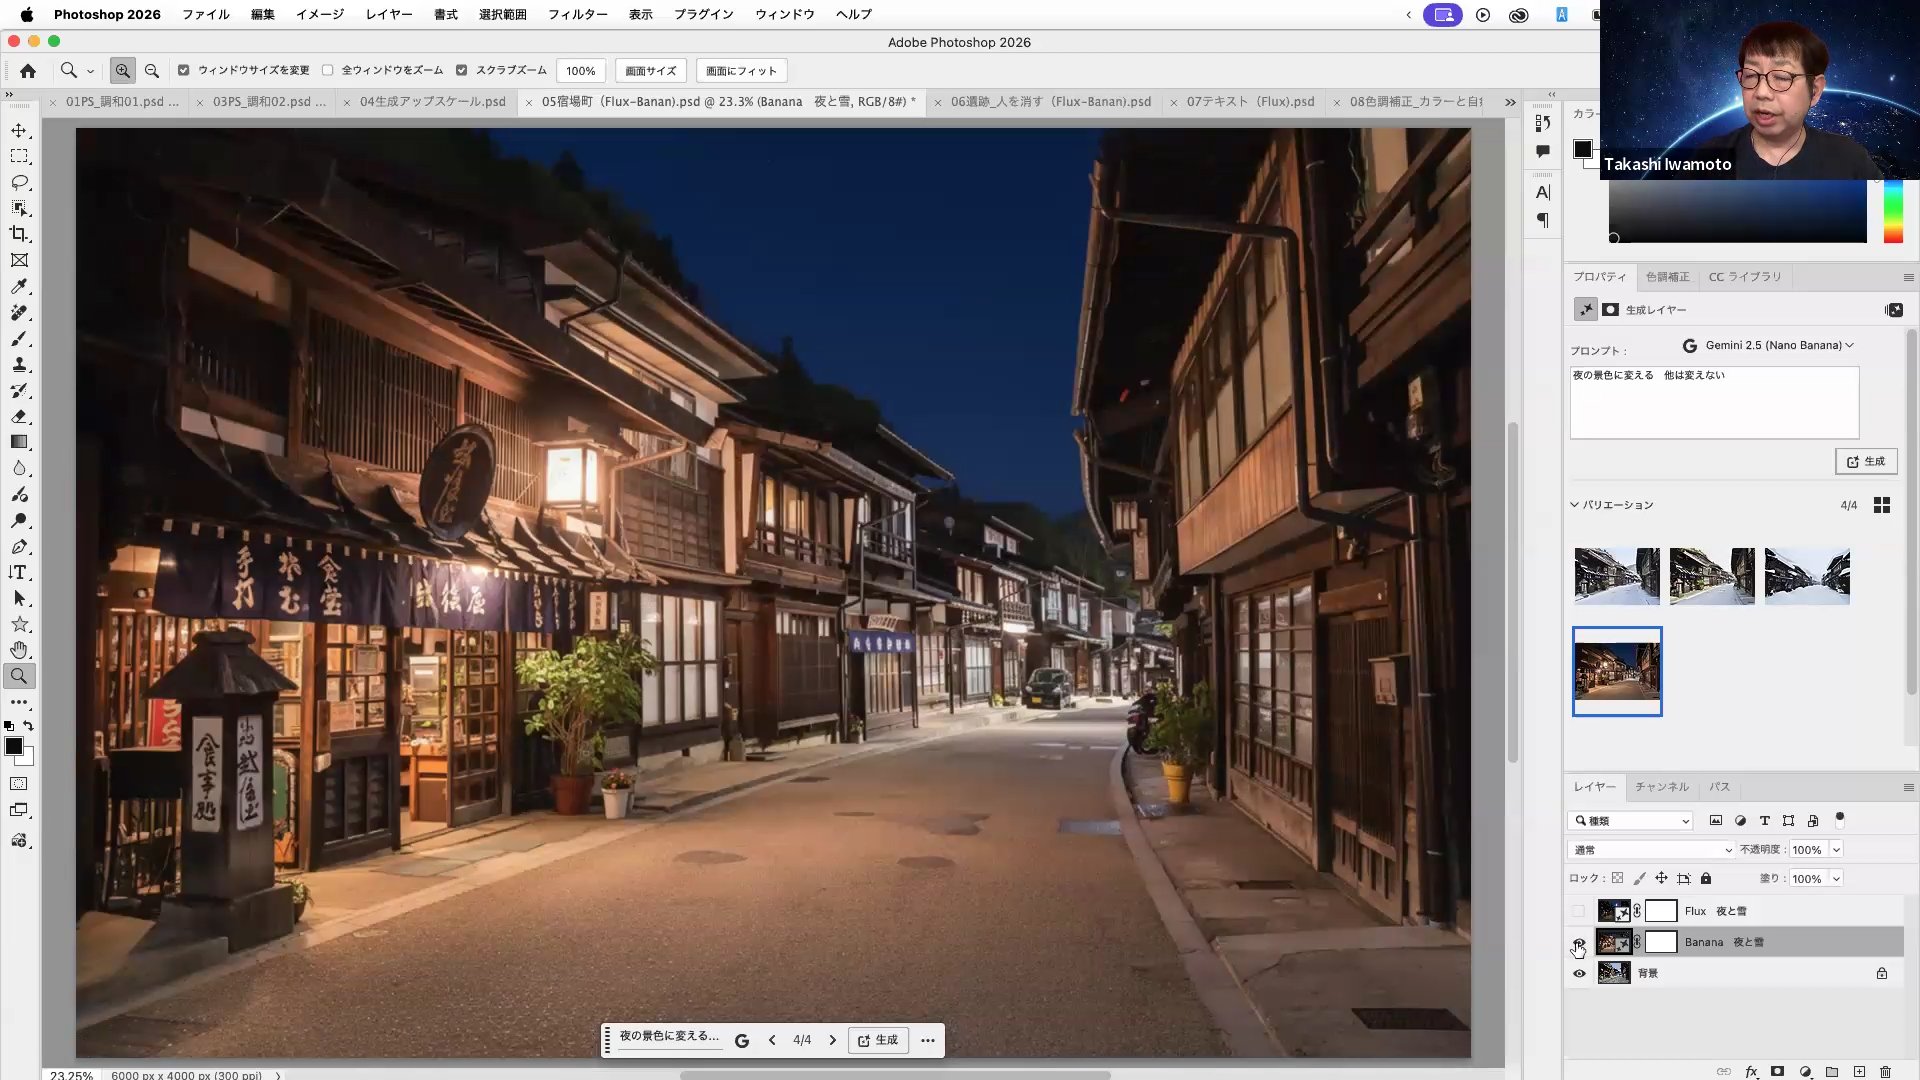Screen dimensions: 1920x1080
Task: Select the Crop tool
Action: pos(19,234)
